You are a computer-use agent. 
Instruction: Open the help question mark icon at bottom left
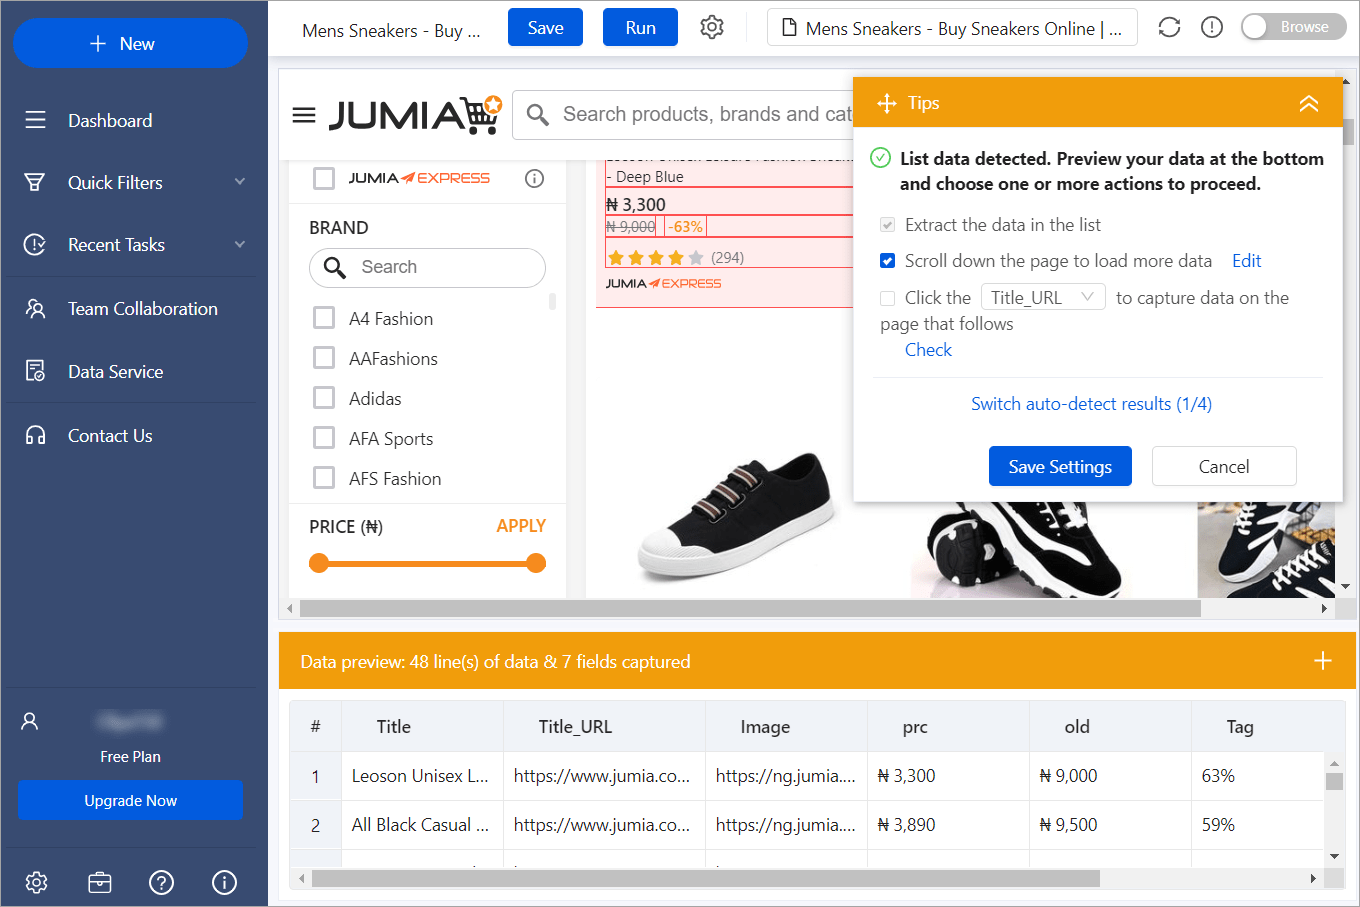point(161,883)
